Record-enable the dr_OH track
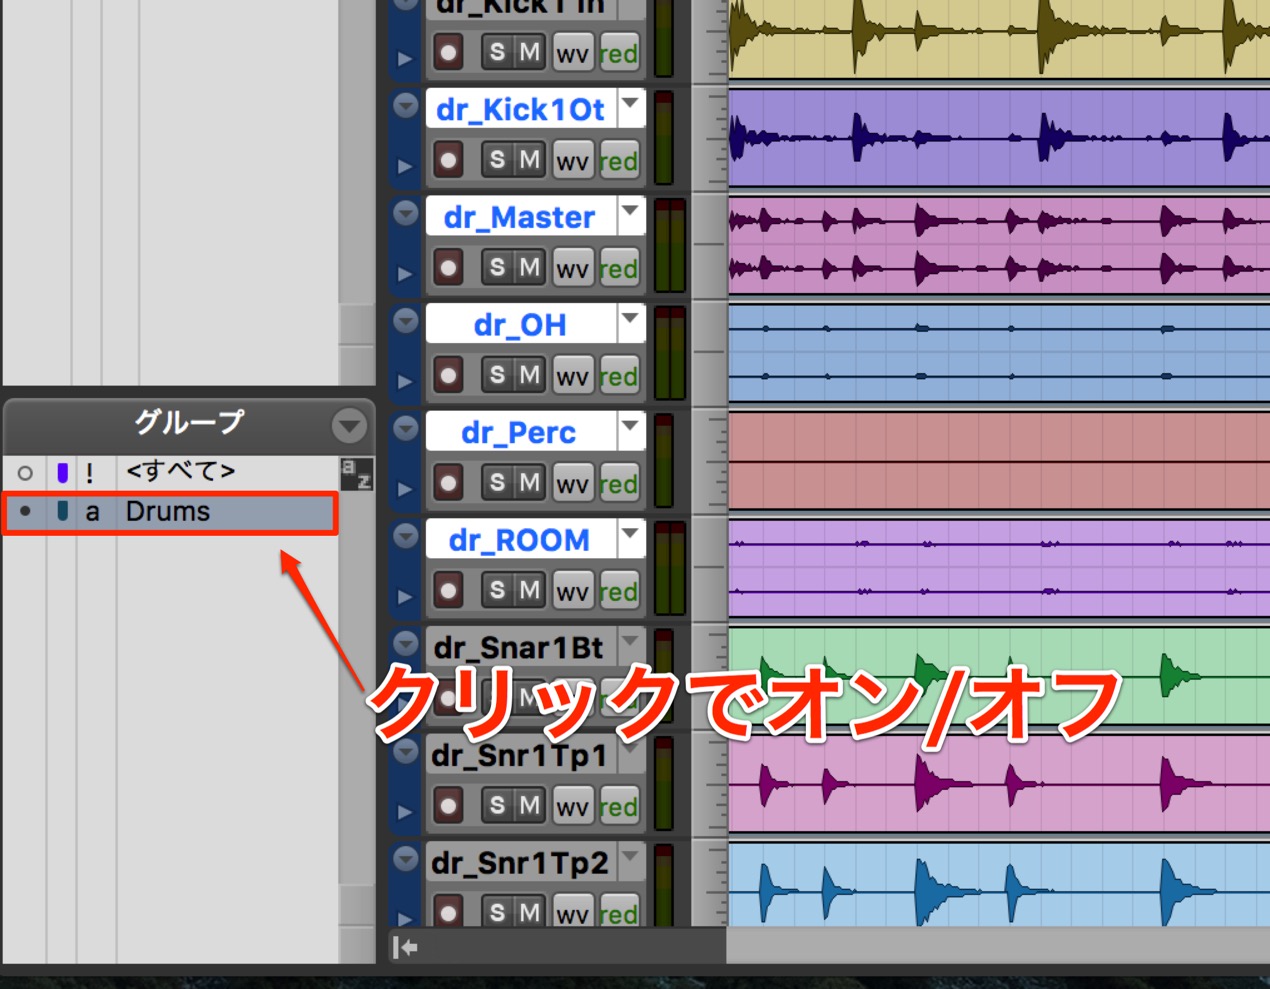This screenshot has width=1270, height=989. pyautogui.click(x=448, y=376)
